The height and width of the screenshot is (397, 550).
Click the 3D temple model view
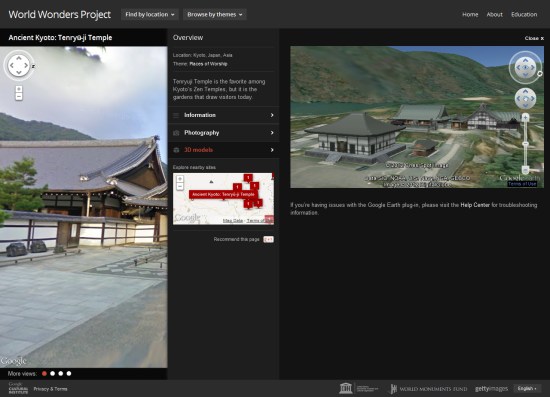coord(417,117)
